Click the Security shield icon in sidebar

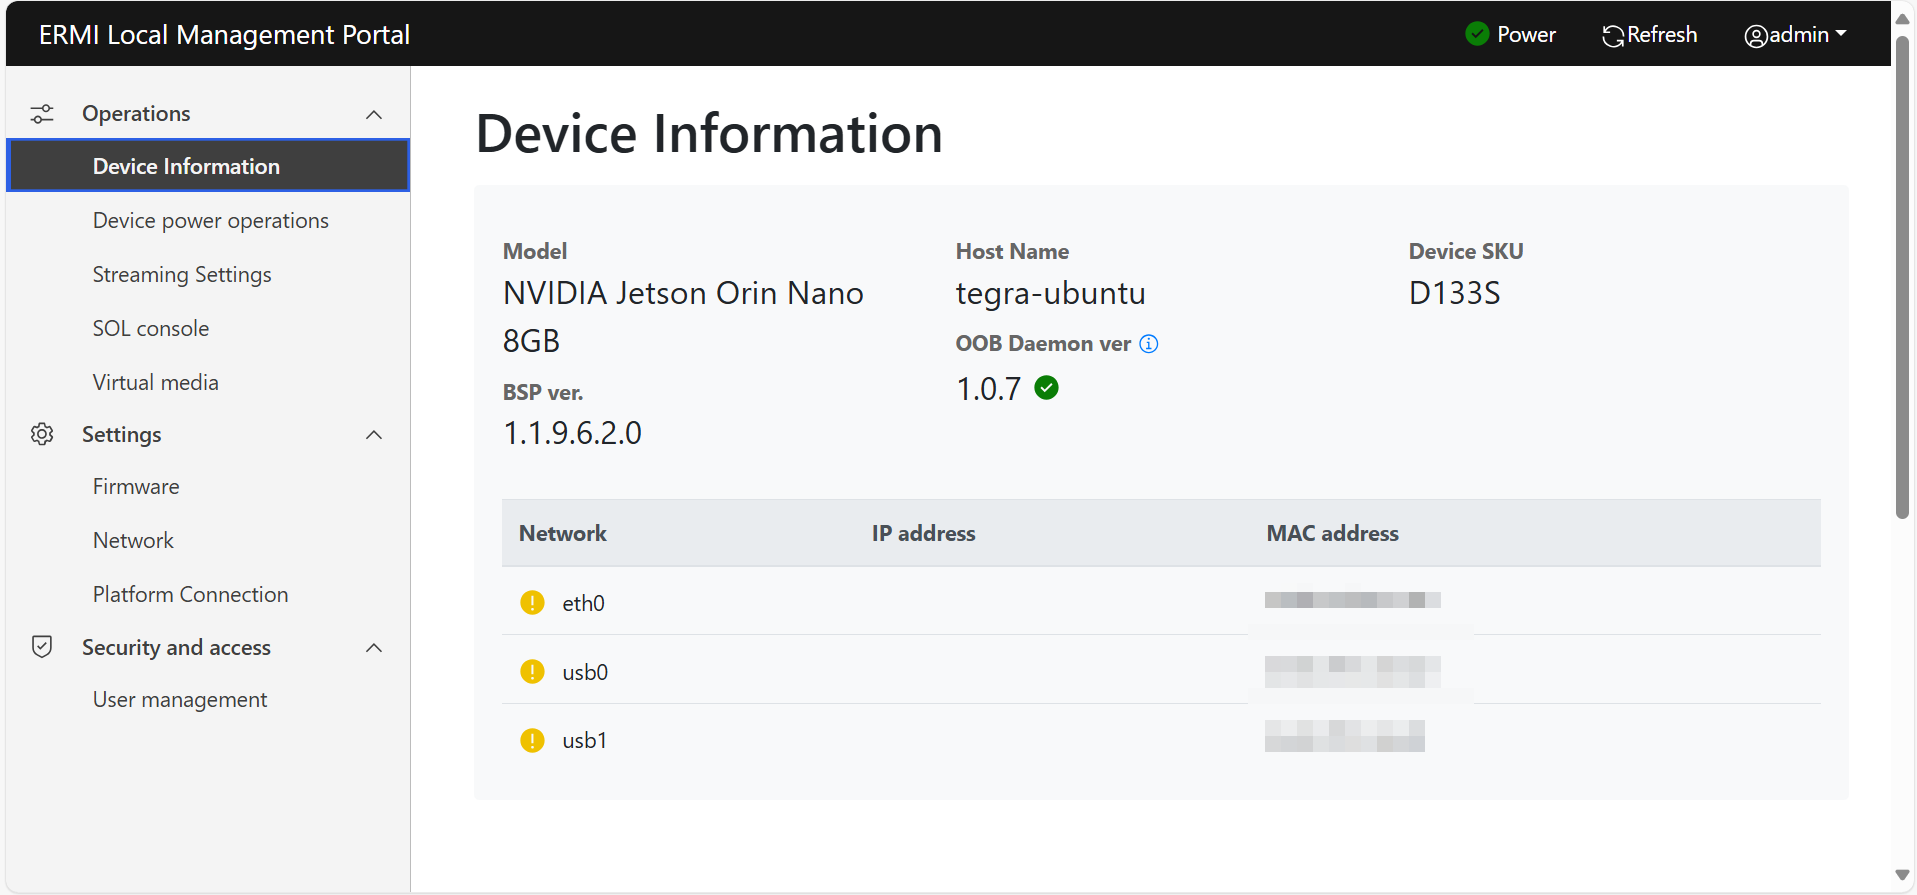point(42,647)
